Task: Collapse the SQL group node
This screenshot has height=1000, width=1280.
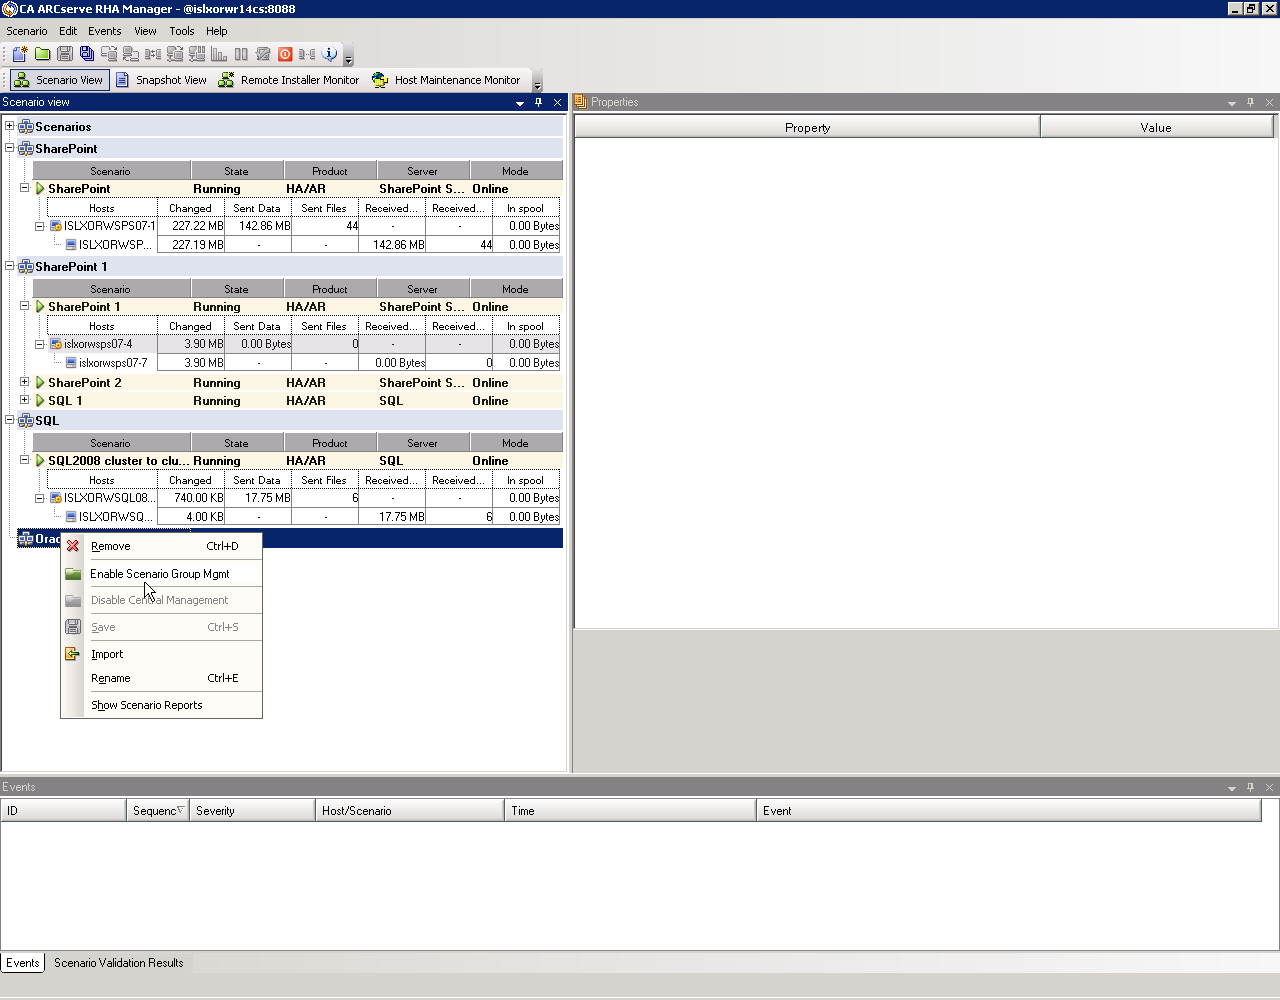Action: tap(9, 420)
